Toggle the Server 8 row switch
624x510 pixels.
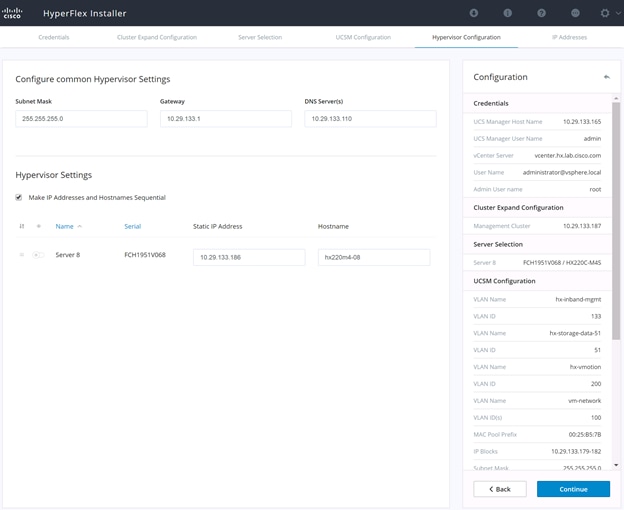tap(38, 255)
